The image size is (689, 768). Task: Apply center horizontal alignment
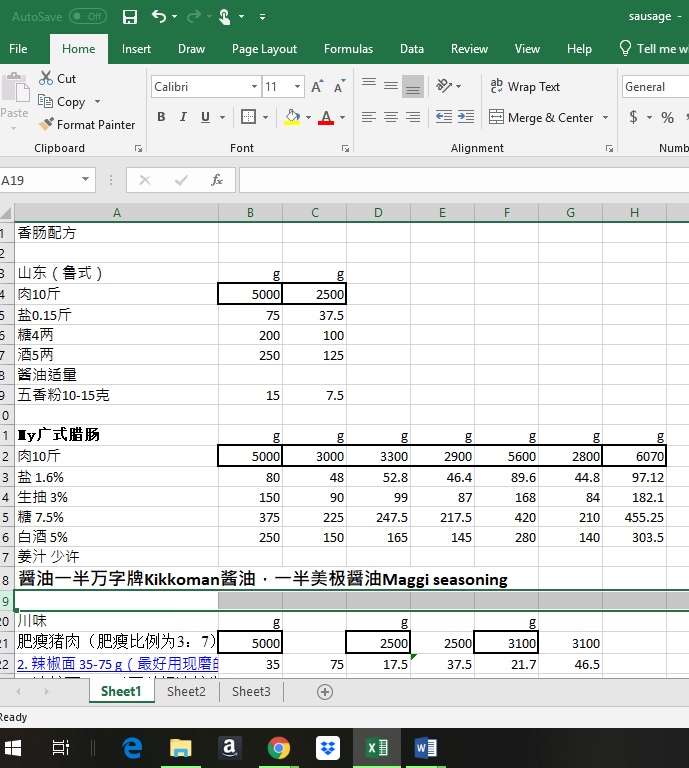(x=390, y=117)
